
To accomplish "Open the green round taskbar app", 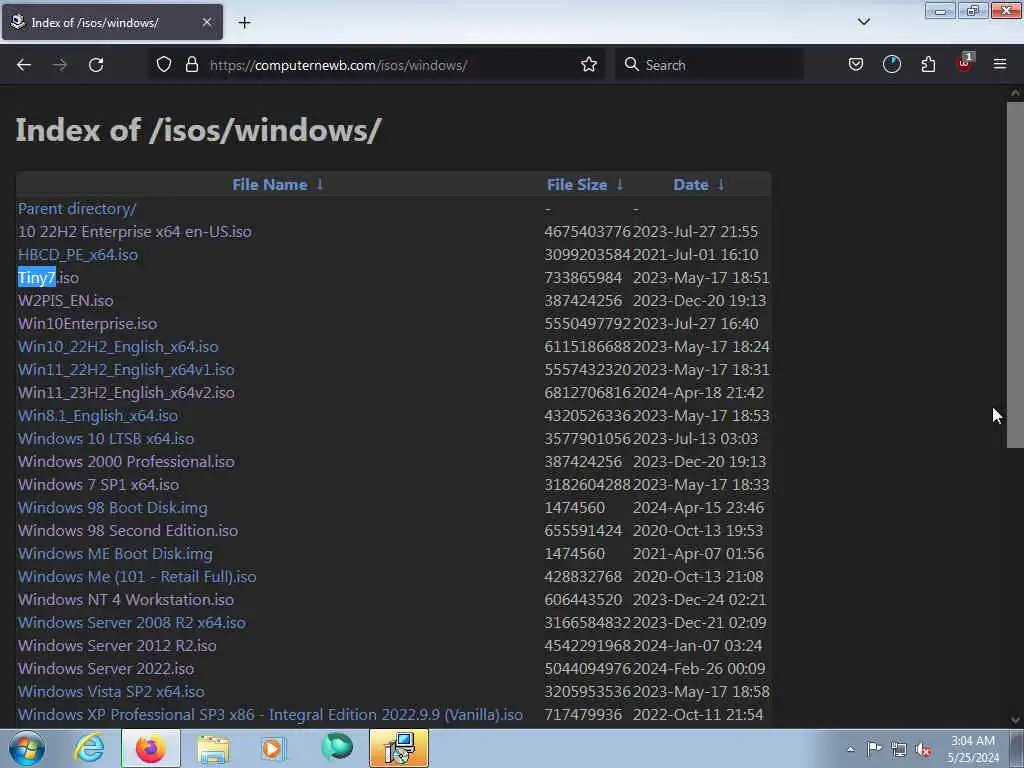I will pos(336,748).
